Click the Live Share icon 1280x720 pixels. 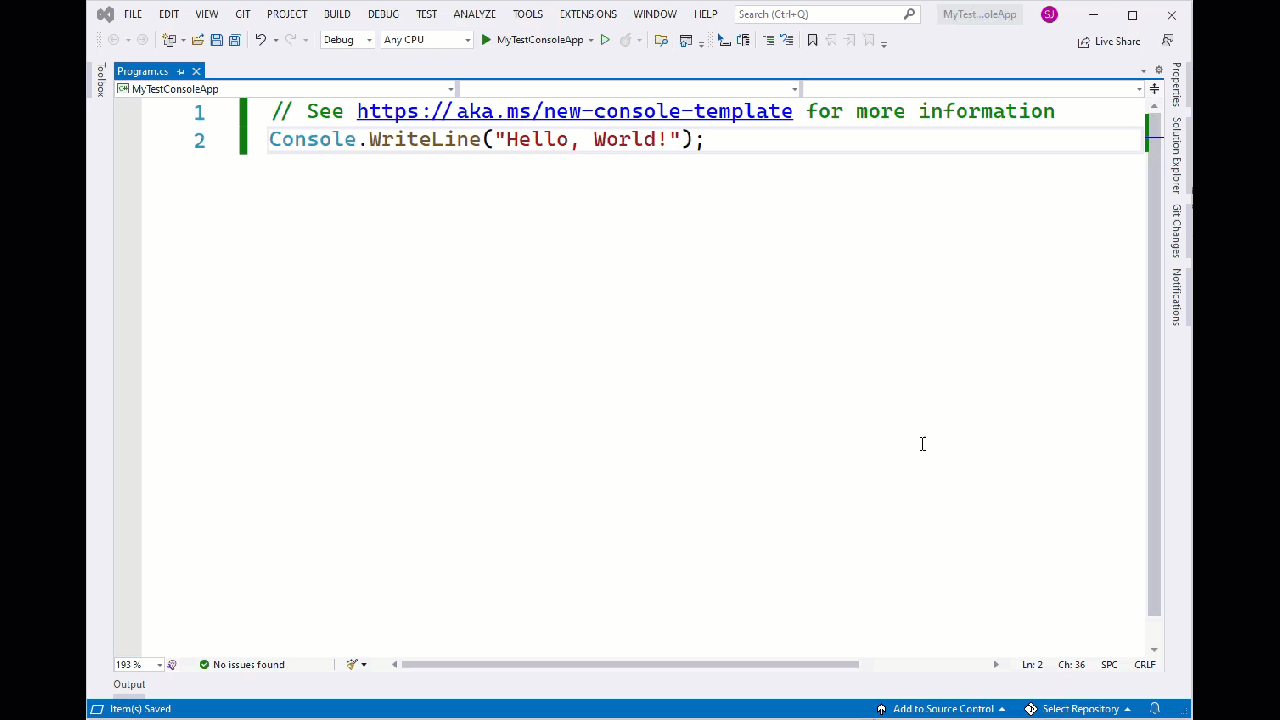[1084, 41]
